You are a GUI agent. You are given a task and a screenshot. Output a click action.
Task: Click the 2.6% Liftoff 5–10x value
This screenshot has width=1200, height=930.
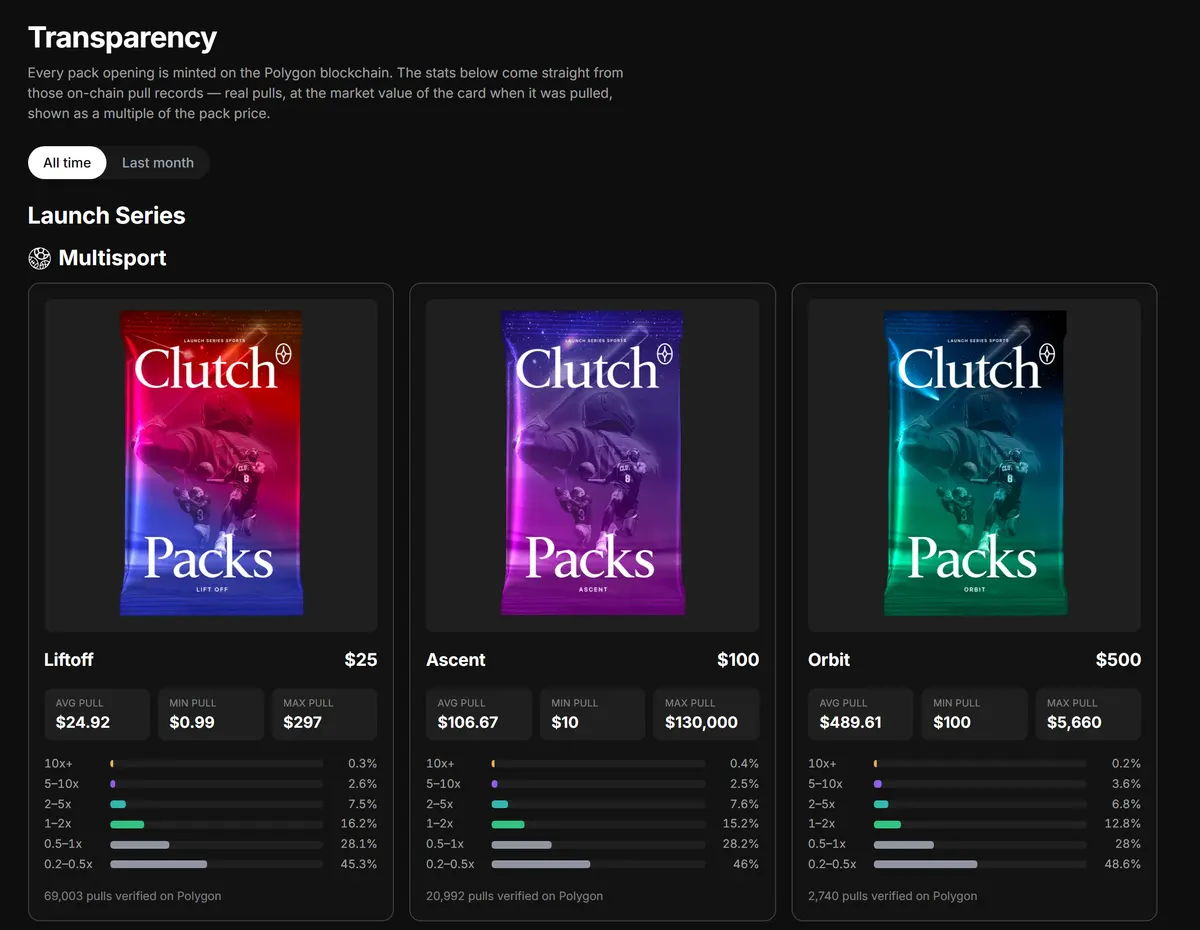pos(362,784)
